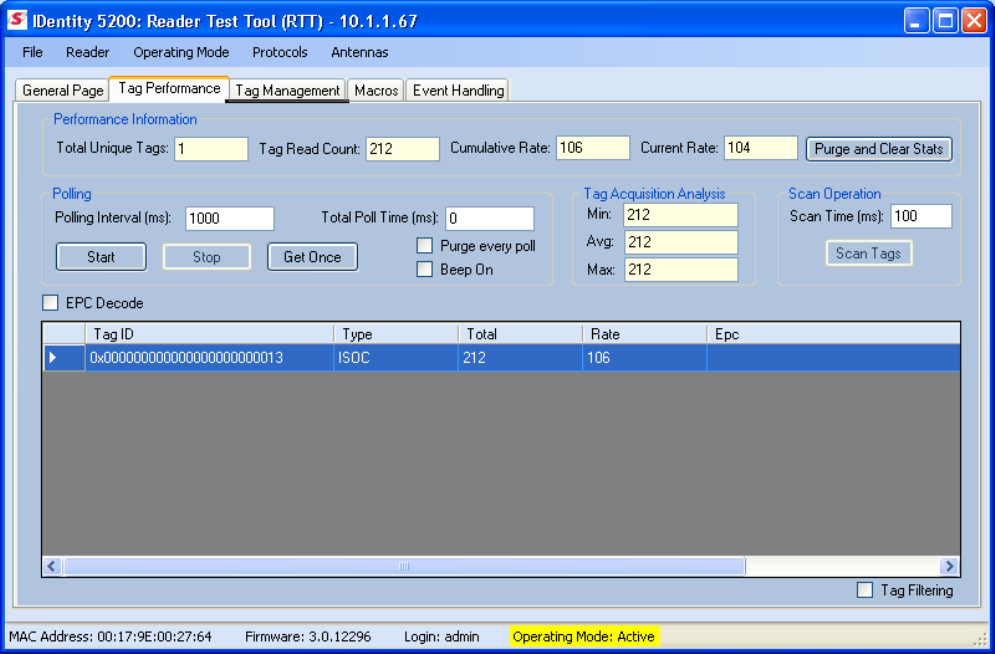Screen dimensions: 995x654
Task: Click the 106 rate cell in table
Action: pyautogui.click(x=645, y=358)
